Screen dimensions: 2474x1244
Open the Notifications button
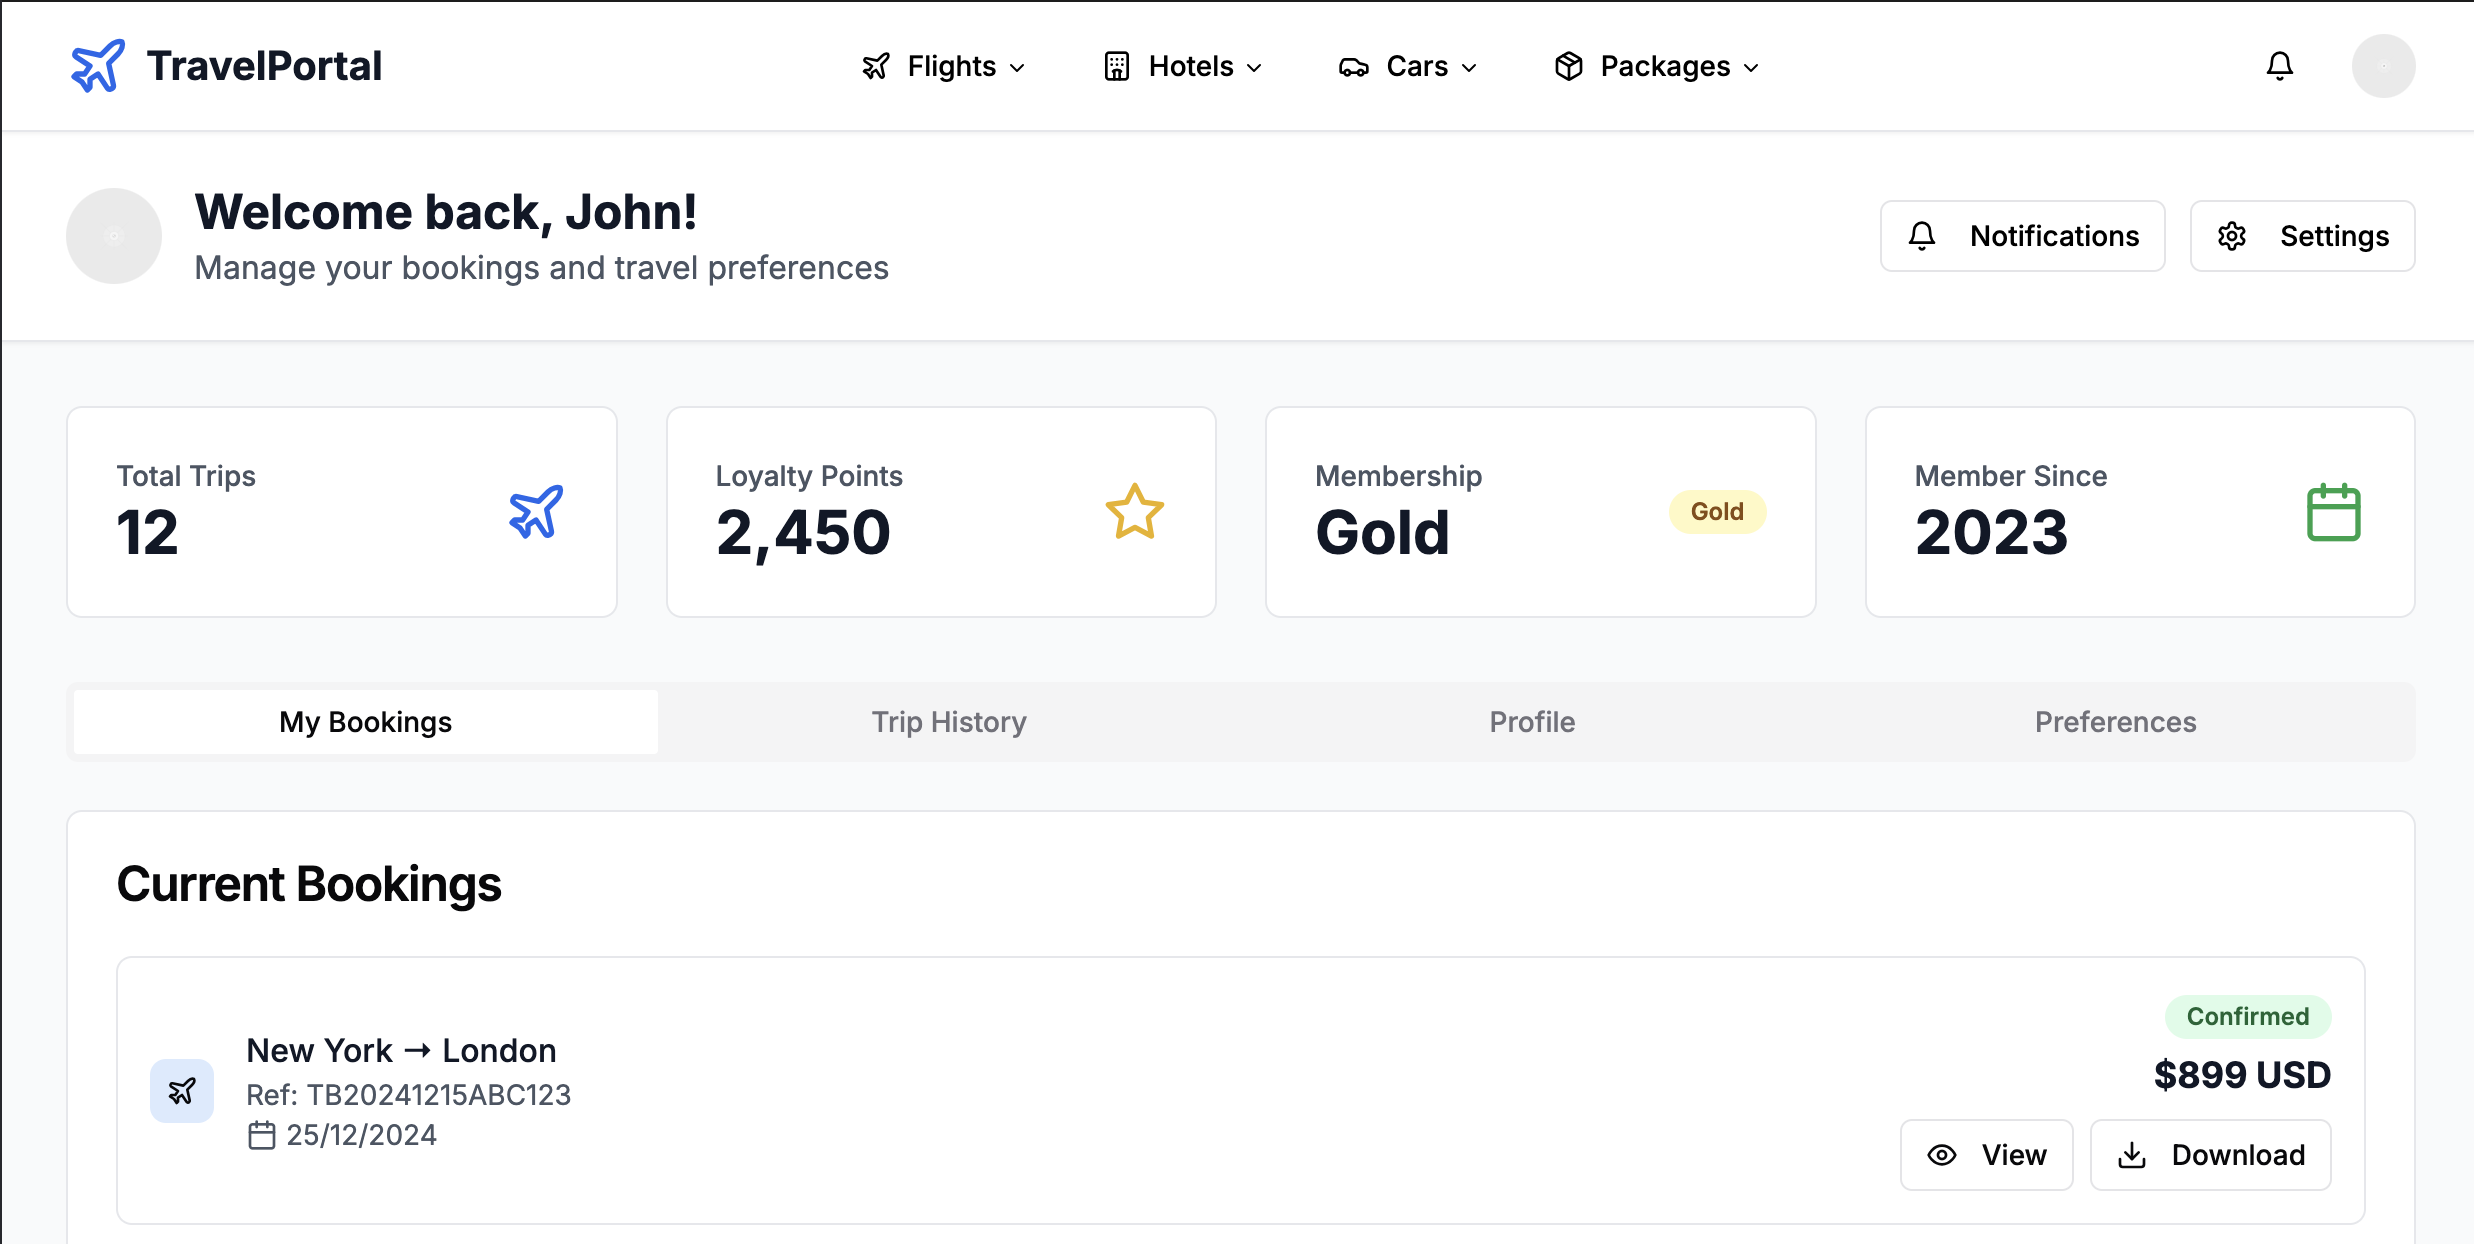pos(2022,236)
